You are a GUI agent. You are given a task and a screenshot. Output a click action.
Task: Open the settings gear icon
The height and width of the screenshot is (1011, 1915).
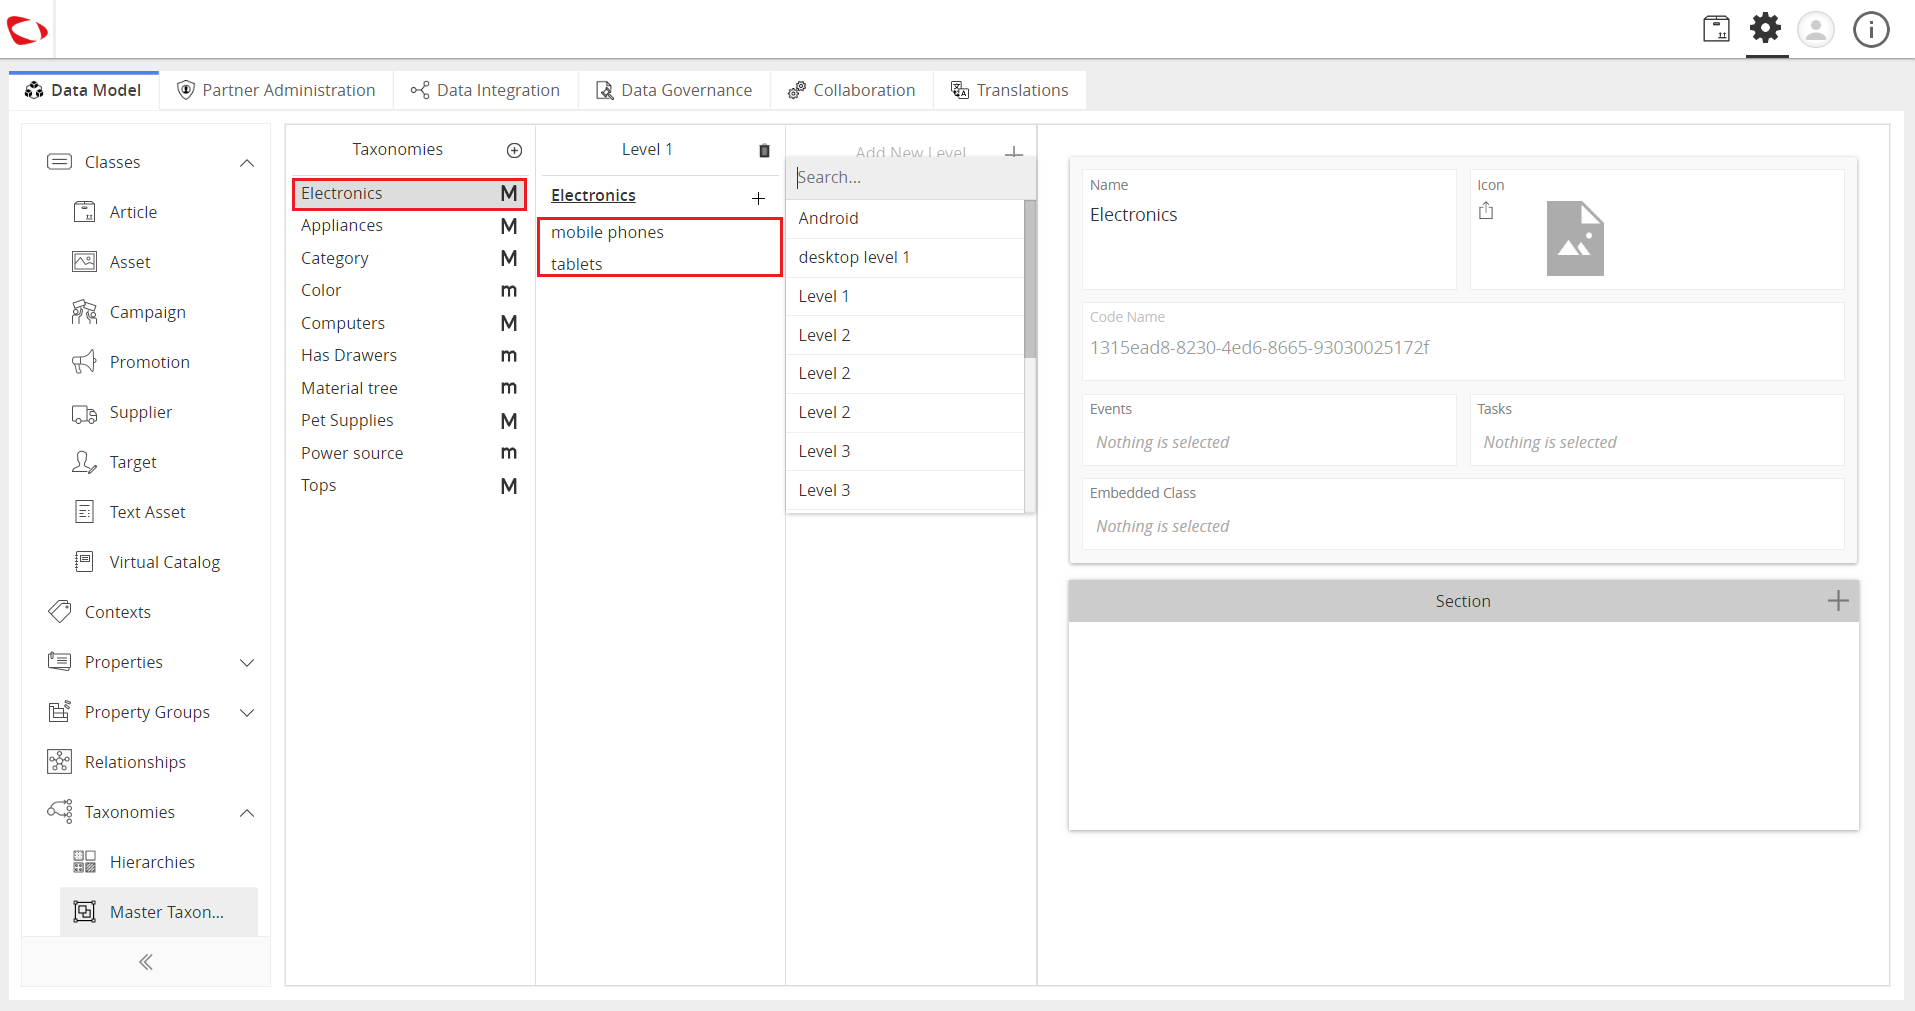(1766, 28)
